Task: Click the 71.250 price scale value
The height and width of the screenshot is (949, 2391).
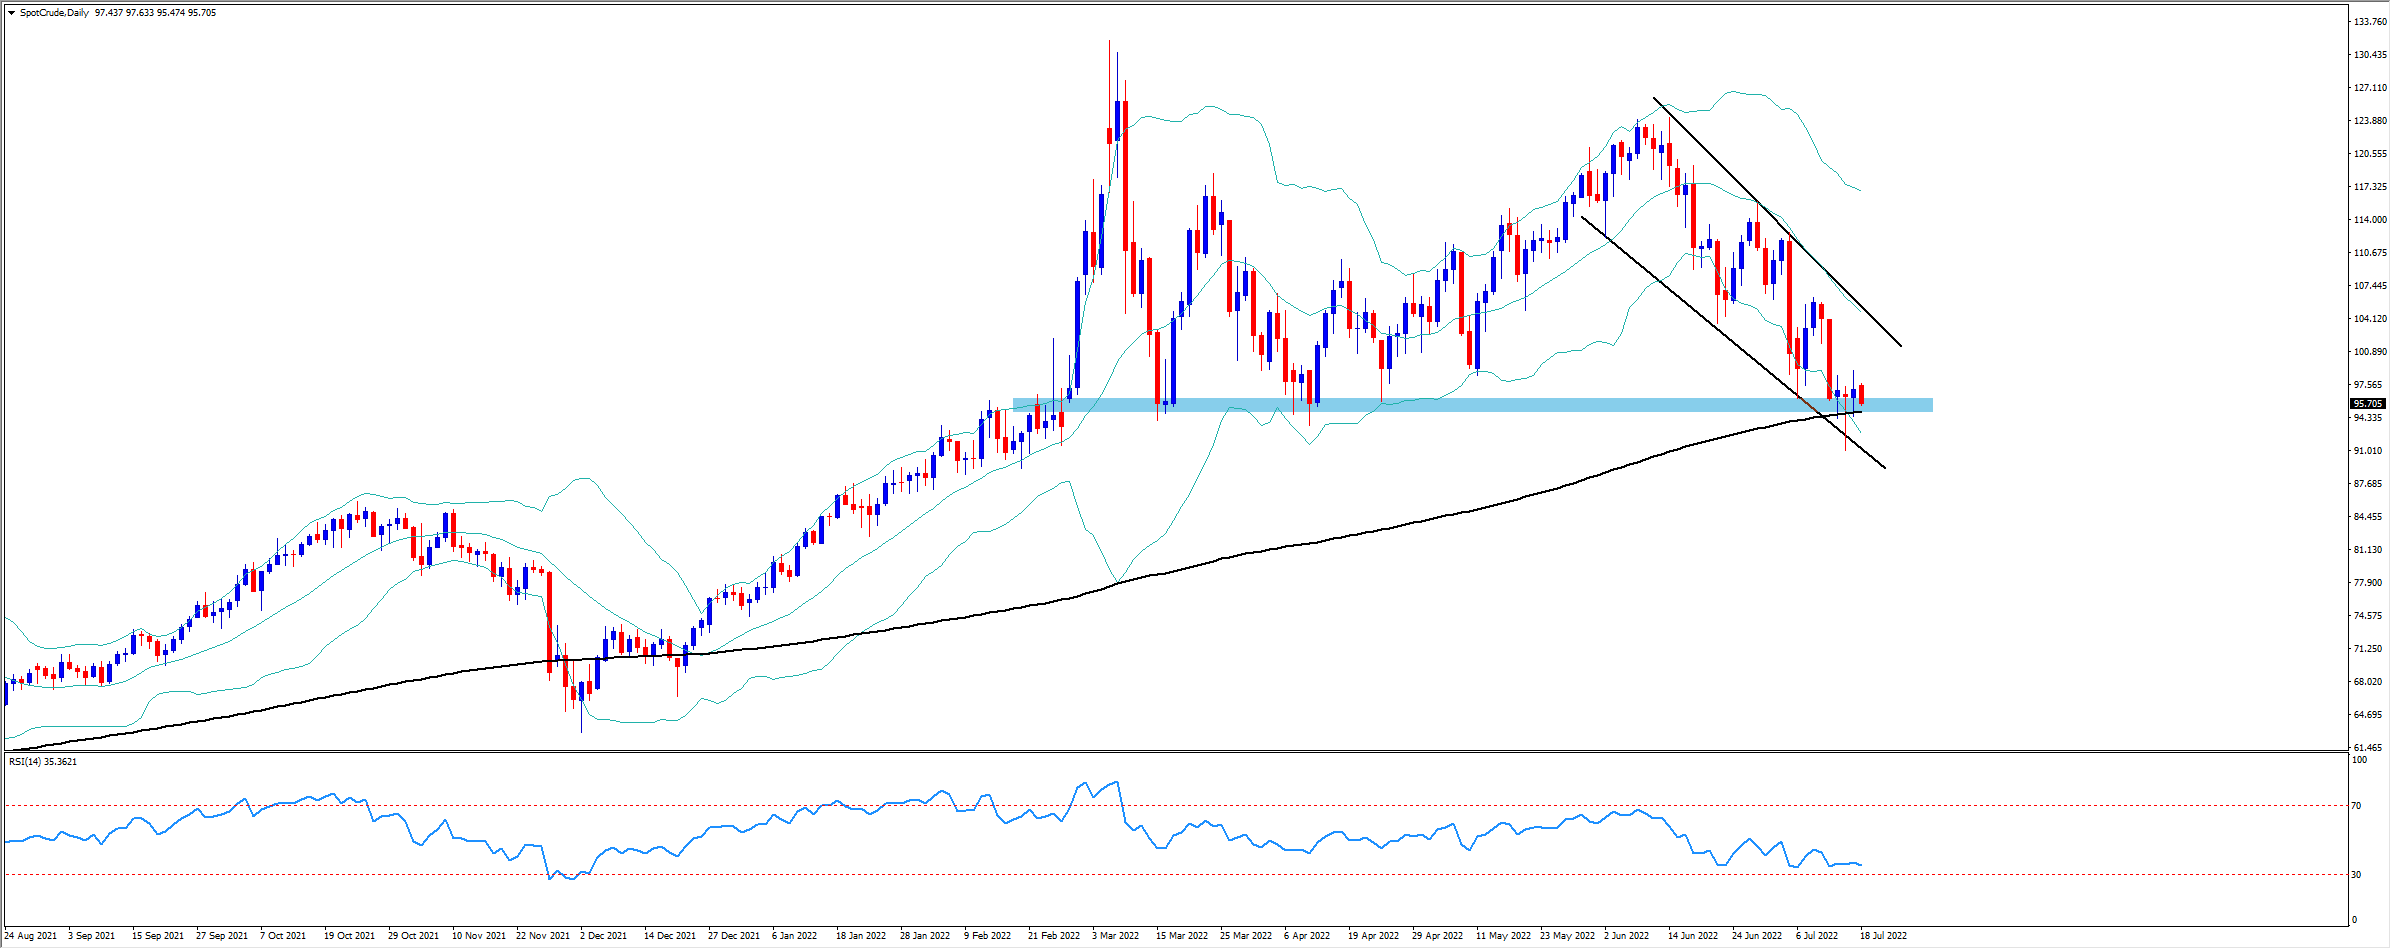Action: pos(2367,649)
